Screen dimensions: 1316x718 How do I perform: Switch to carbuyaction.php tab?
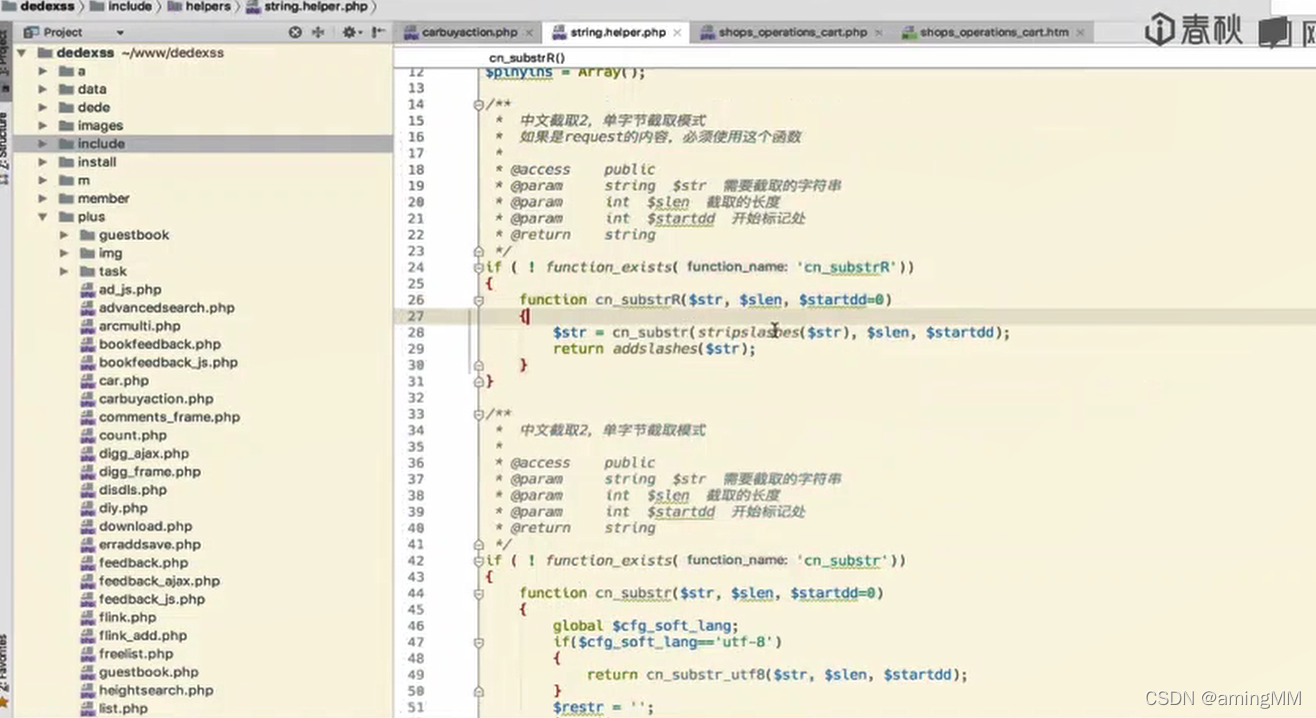(469, 32)
